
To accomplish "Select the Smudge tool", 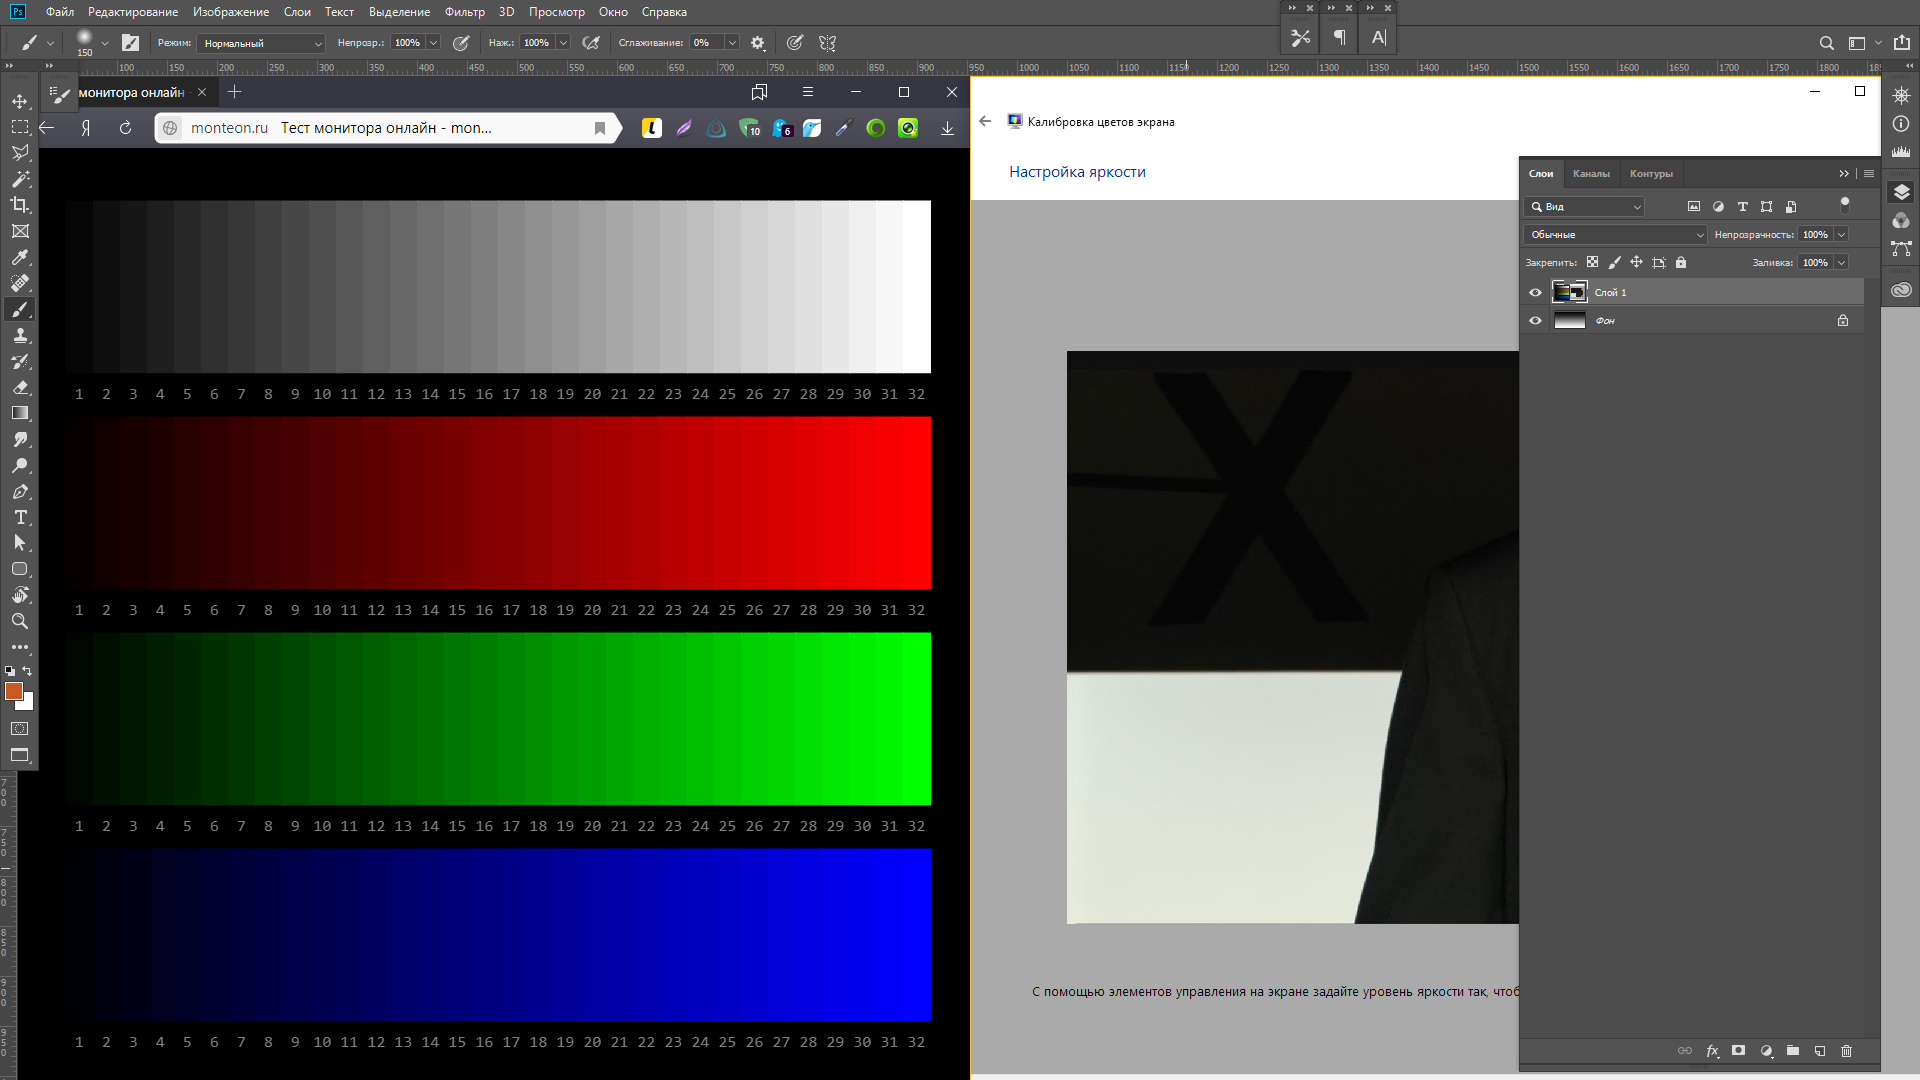I will click(20, 439).
